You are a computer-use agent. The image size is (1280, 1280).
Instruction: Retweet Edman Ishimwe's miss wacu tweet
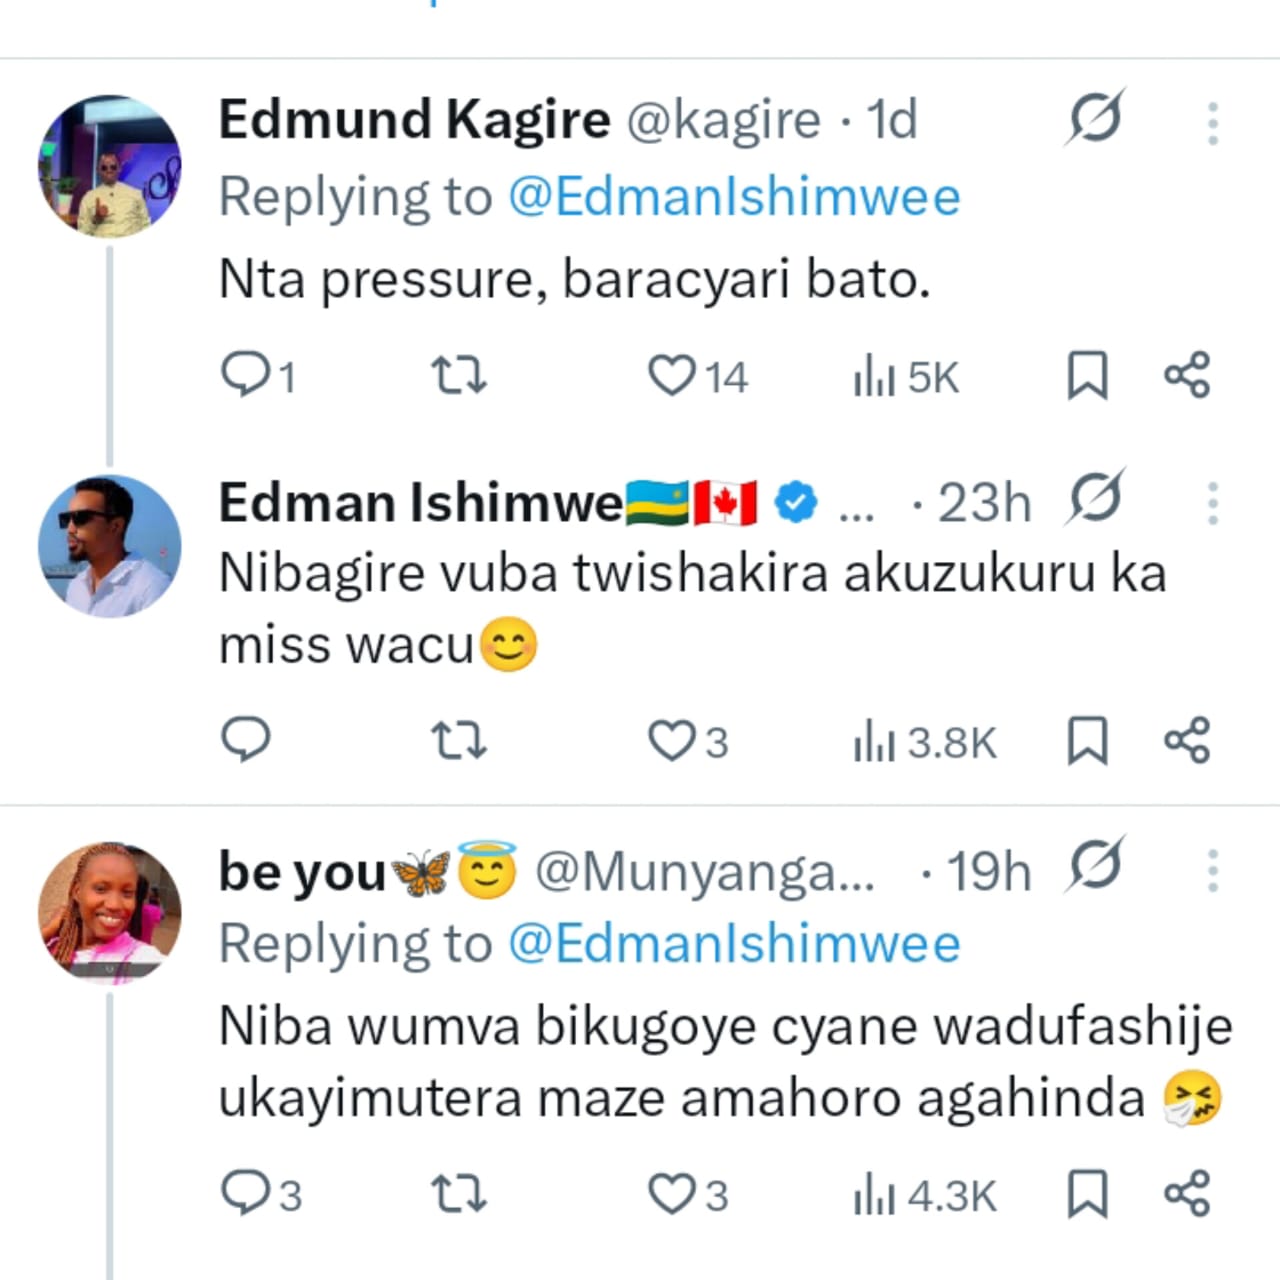click(458, 741)
